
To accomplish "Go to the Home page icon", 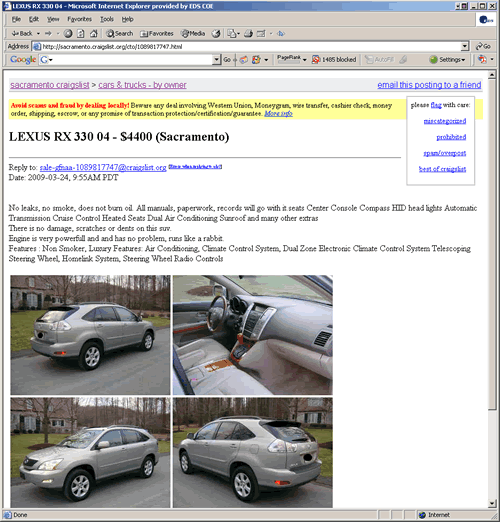I will coord(94,33).
